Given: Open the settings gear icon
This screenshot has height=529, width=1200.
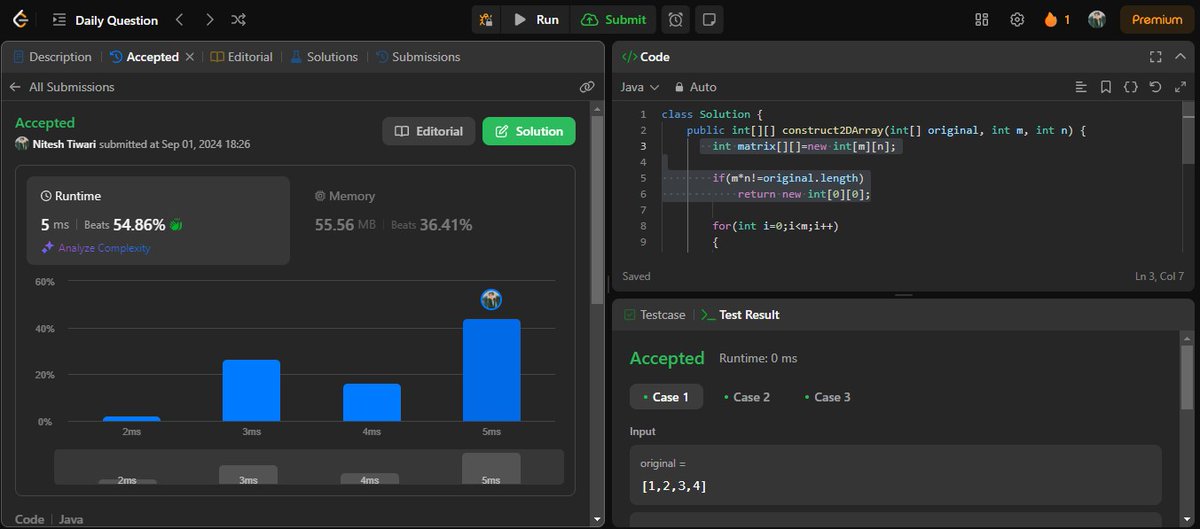Looking at the screenshot, I should coord(1017,19).
